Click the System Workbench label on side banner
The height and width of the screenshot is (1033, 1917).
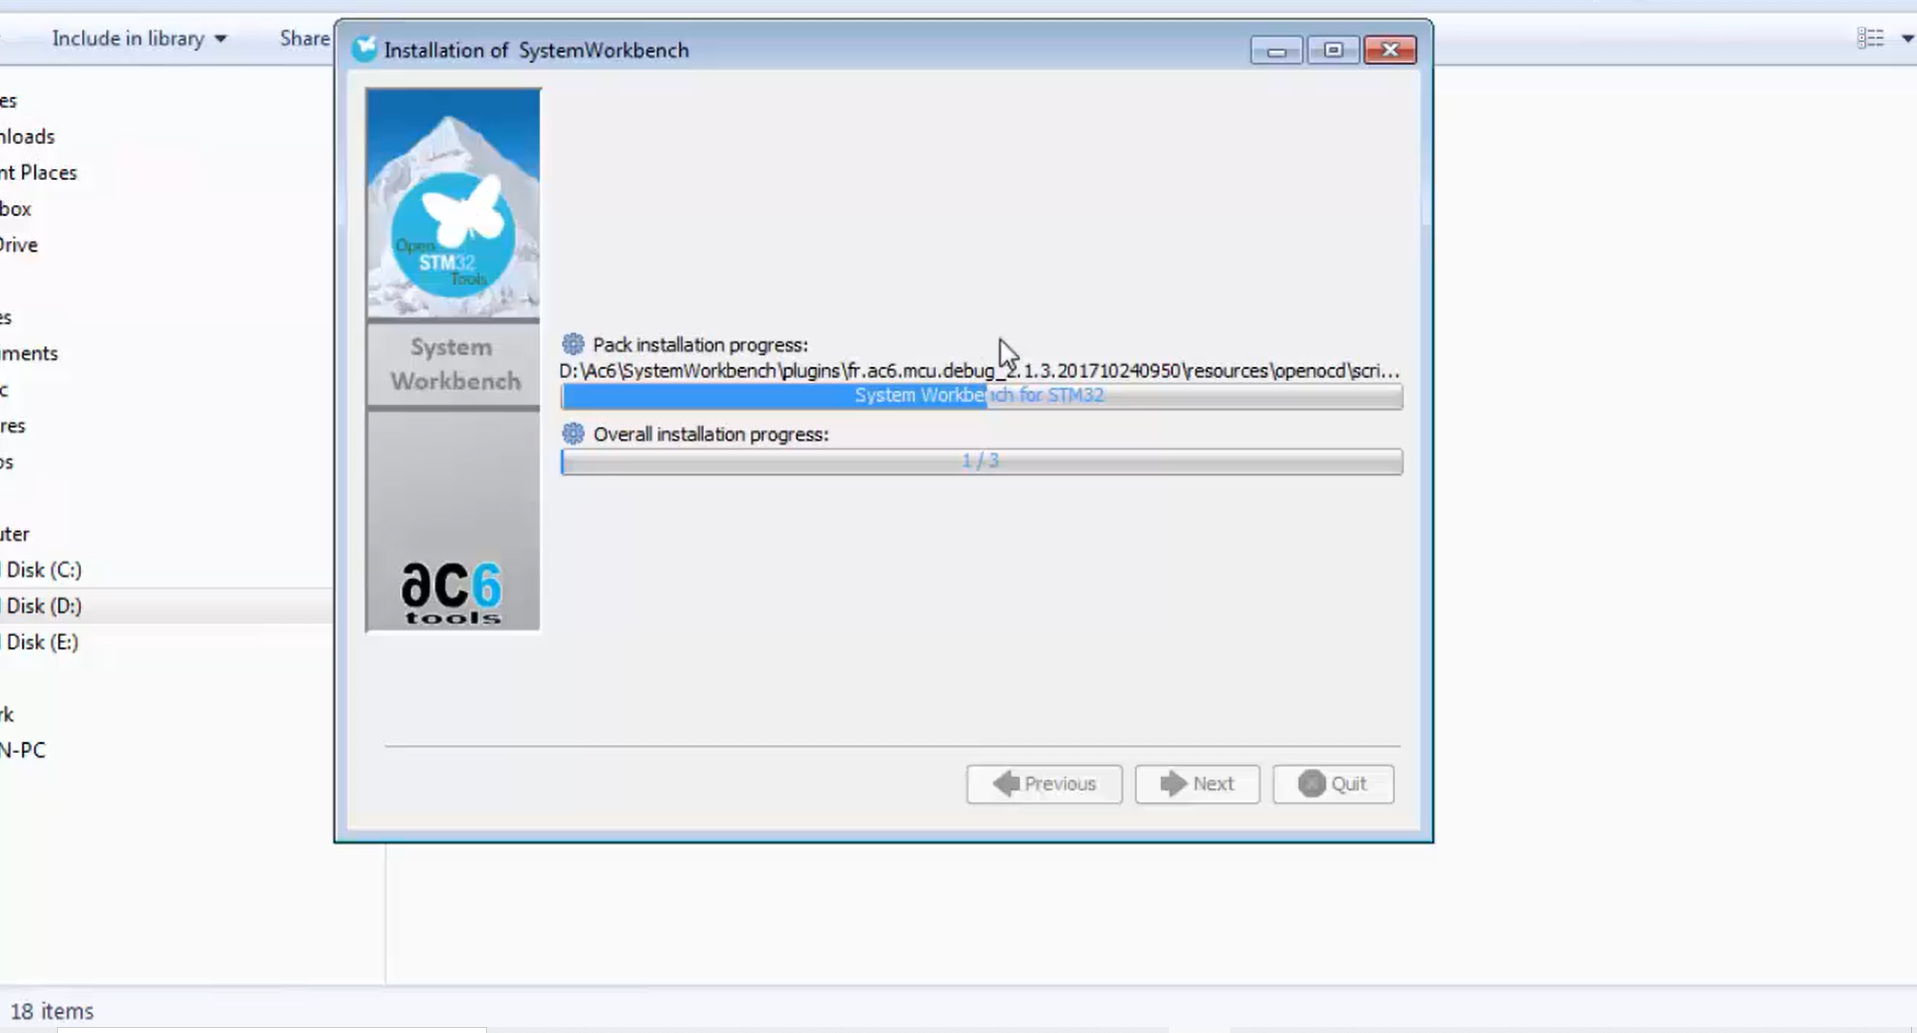[454, 364]
